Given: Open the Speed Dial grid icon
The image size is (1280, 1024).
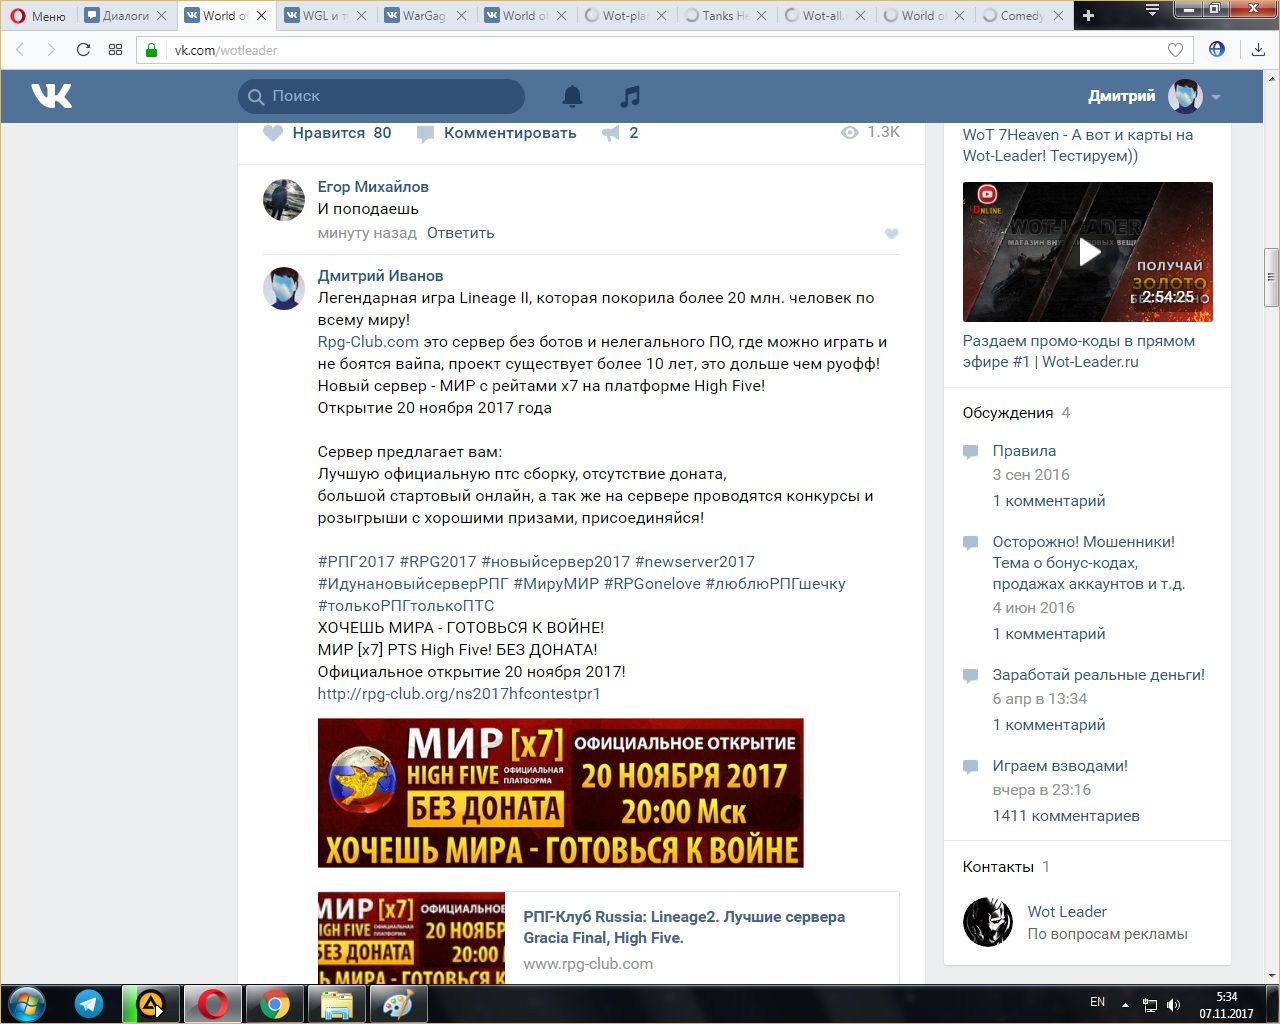Looking at the screenshot, I should click(x=115, y=50).
